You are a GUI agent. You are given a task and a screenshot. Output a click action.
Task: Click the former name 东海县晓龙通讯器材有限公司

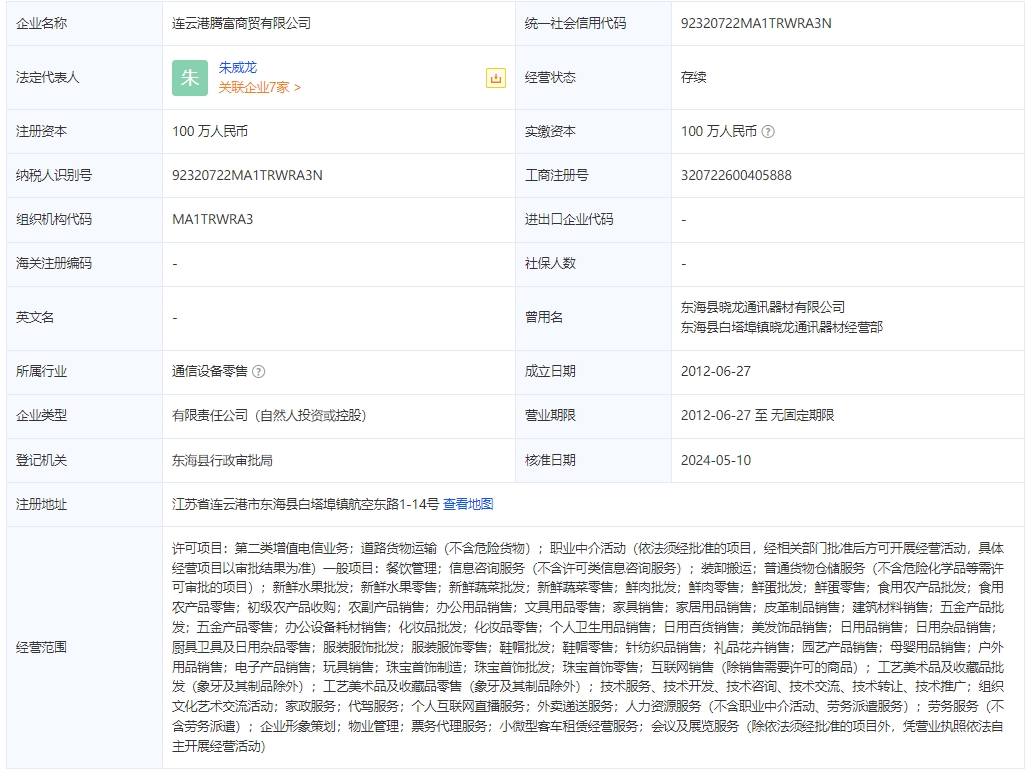point(763,307)
